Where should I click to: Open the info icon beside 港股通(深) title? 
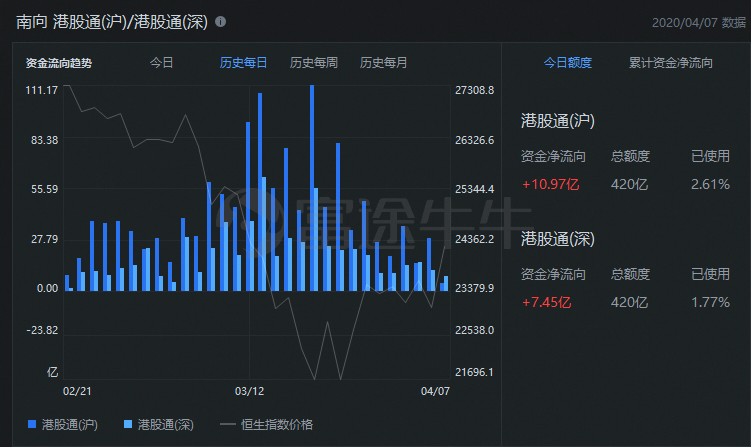(x=220, y=22)
